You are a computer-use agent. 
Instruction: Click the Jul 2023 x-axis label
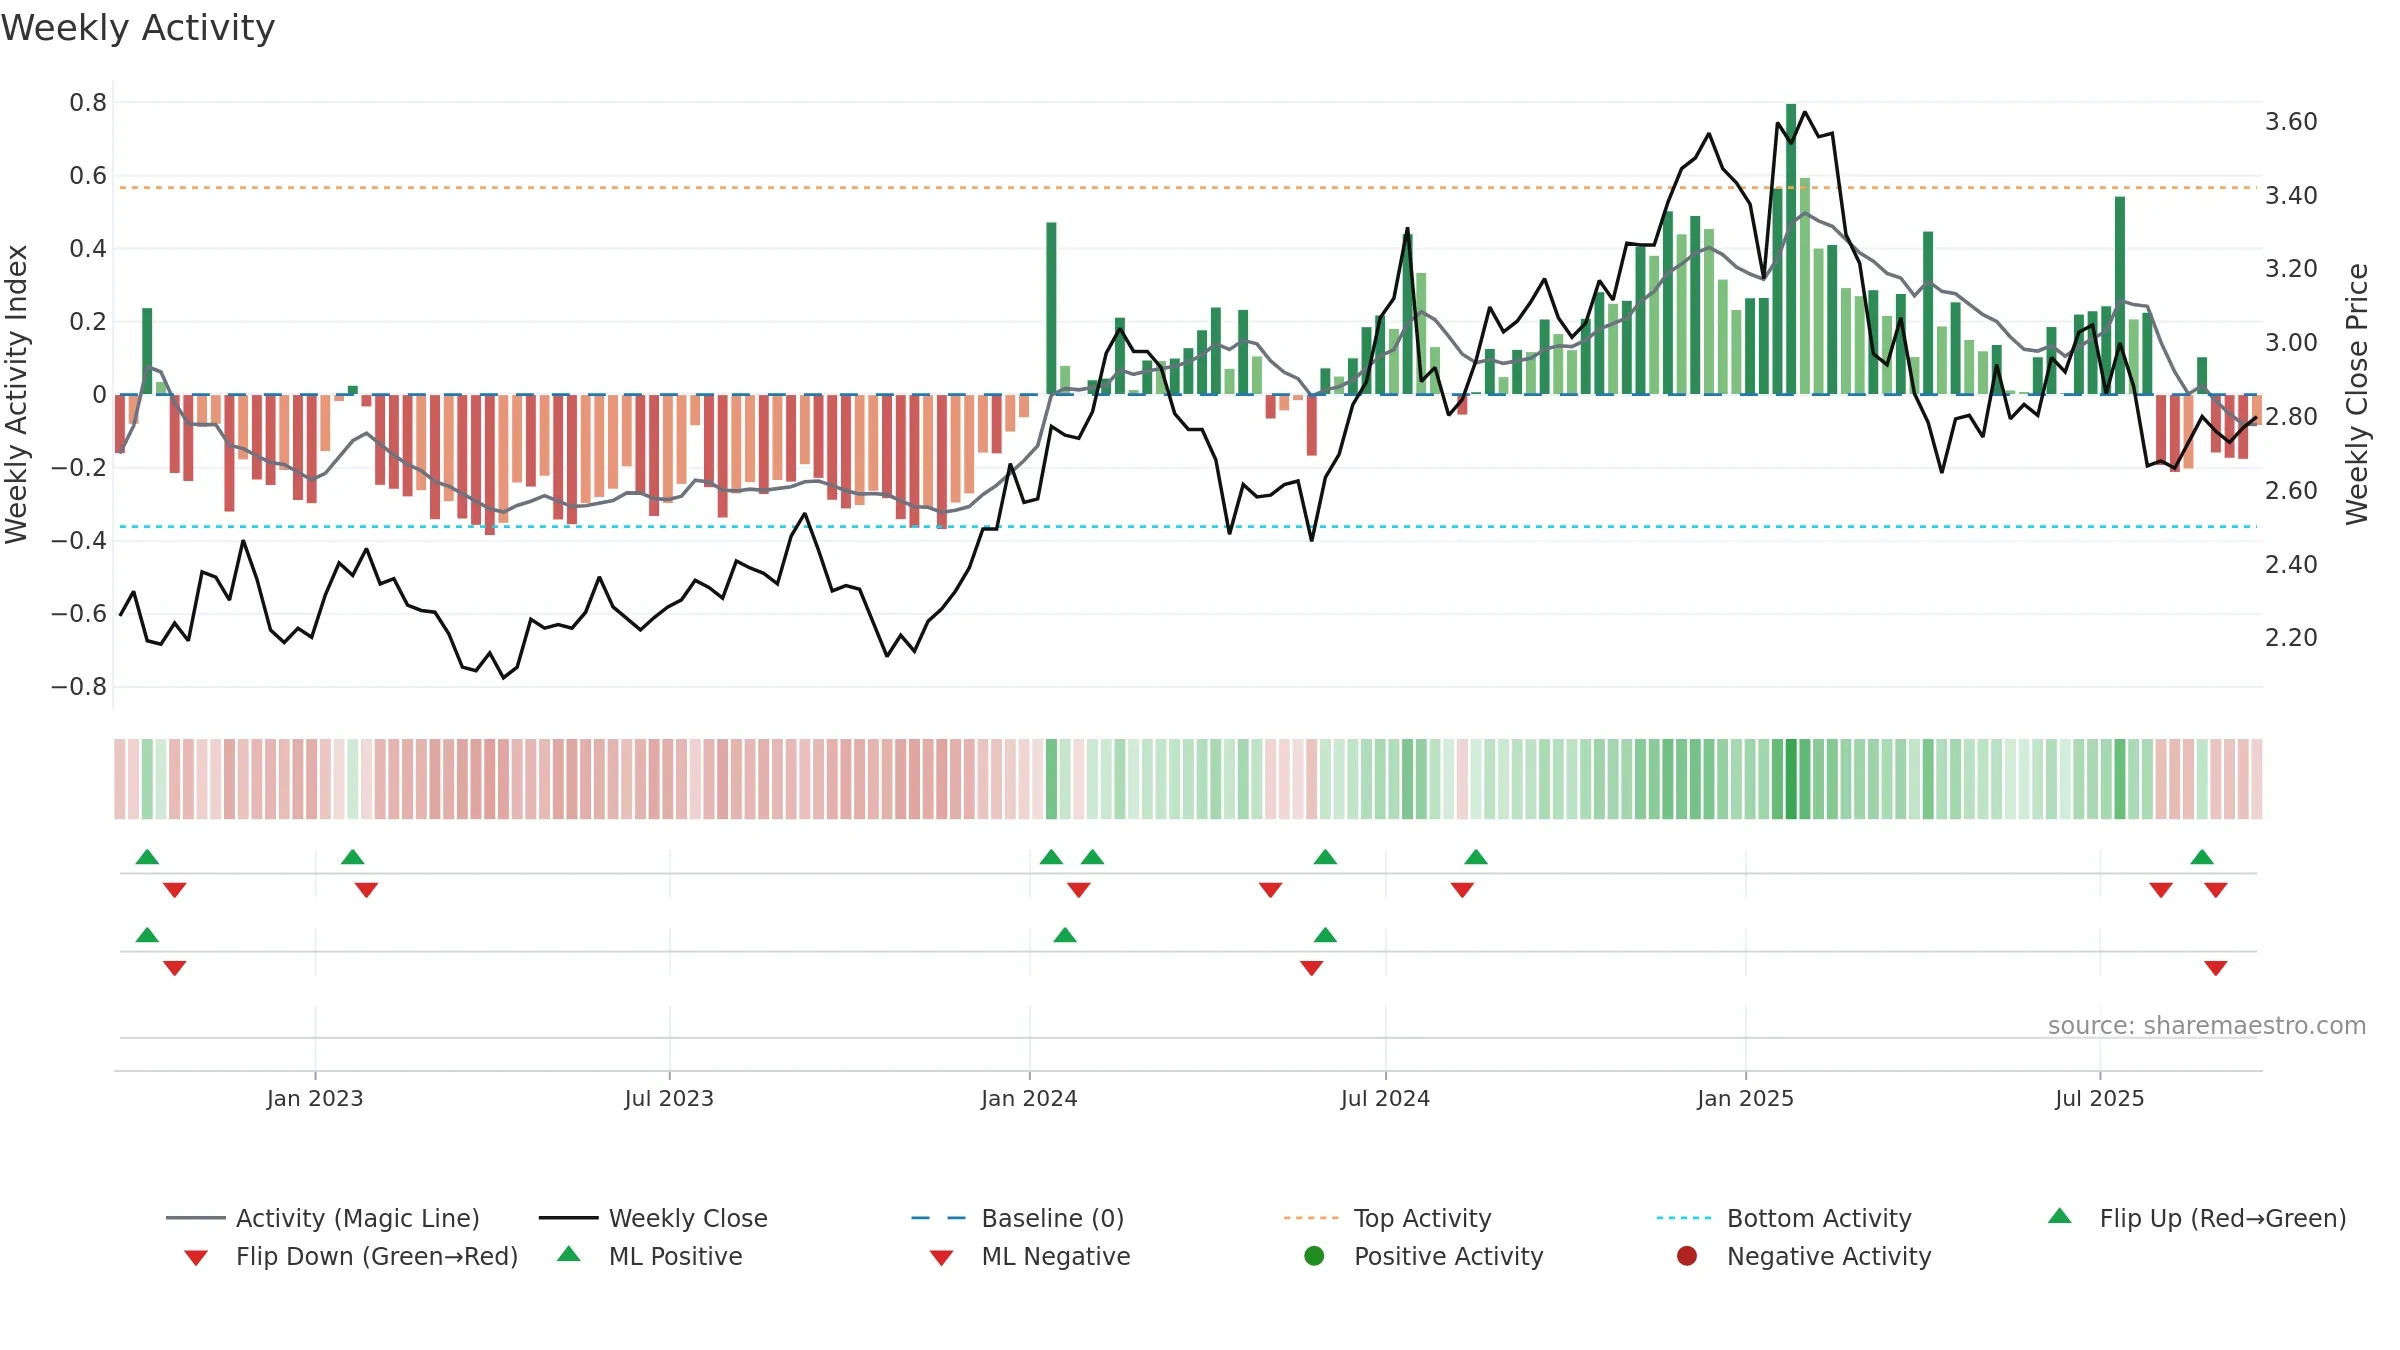pyautogui.click(x=669, y=1098)
